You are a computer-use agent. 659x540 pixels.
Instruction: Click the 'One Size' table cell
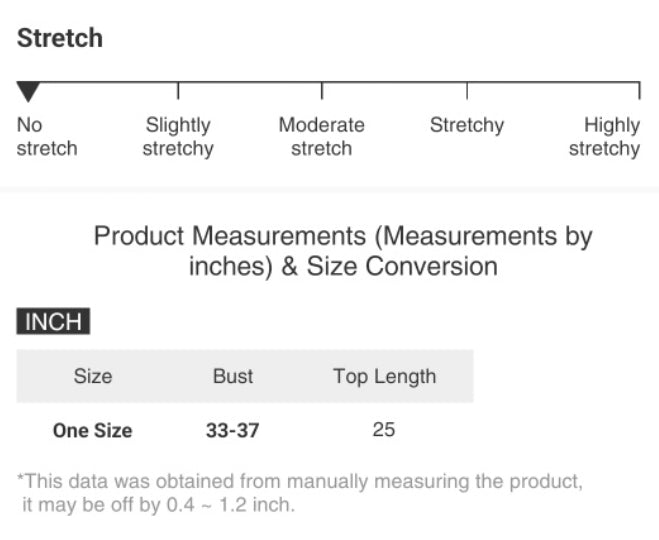[93, 431]
